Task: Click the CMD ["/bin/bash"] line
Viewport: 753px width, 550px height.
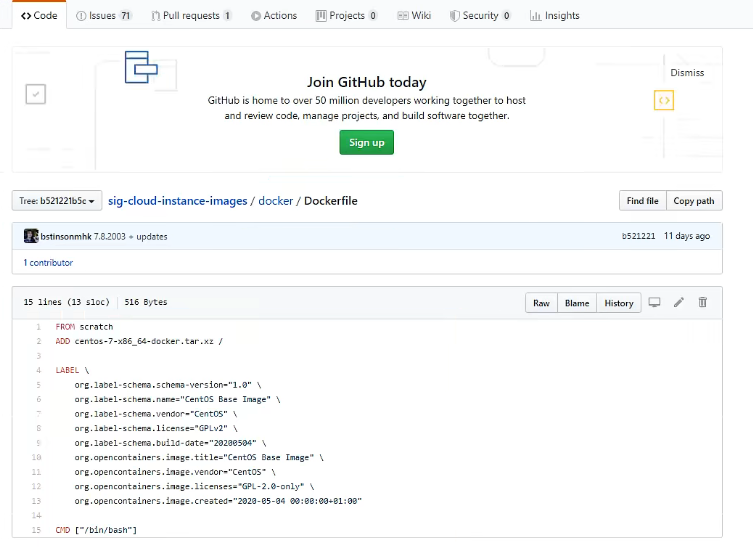Action: pos(96,530)
